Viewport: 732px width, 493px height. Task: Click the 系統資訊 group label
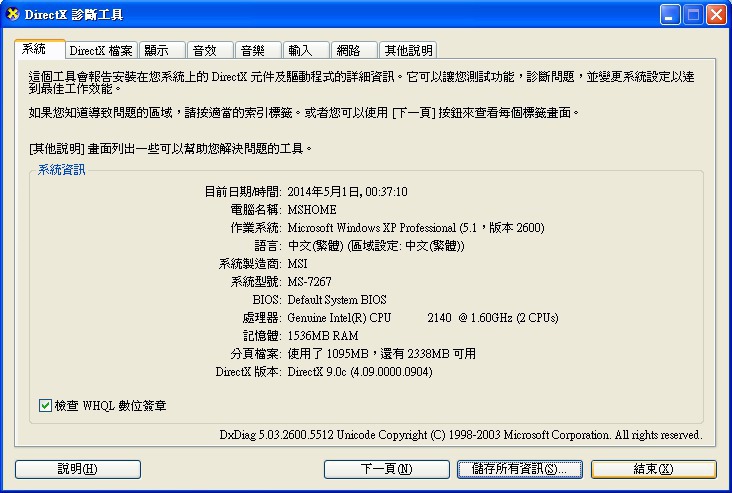tap(61, 169)
